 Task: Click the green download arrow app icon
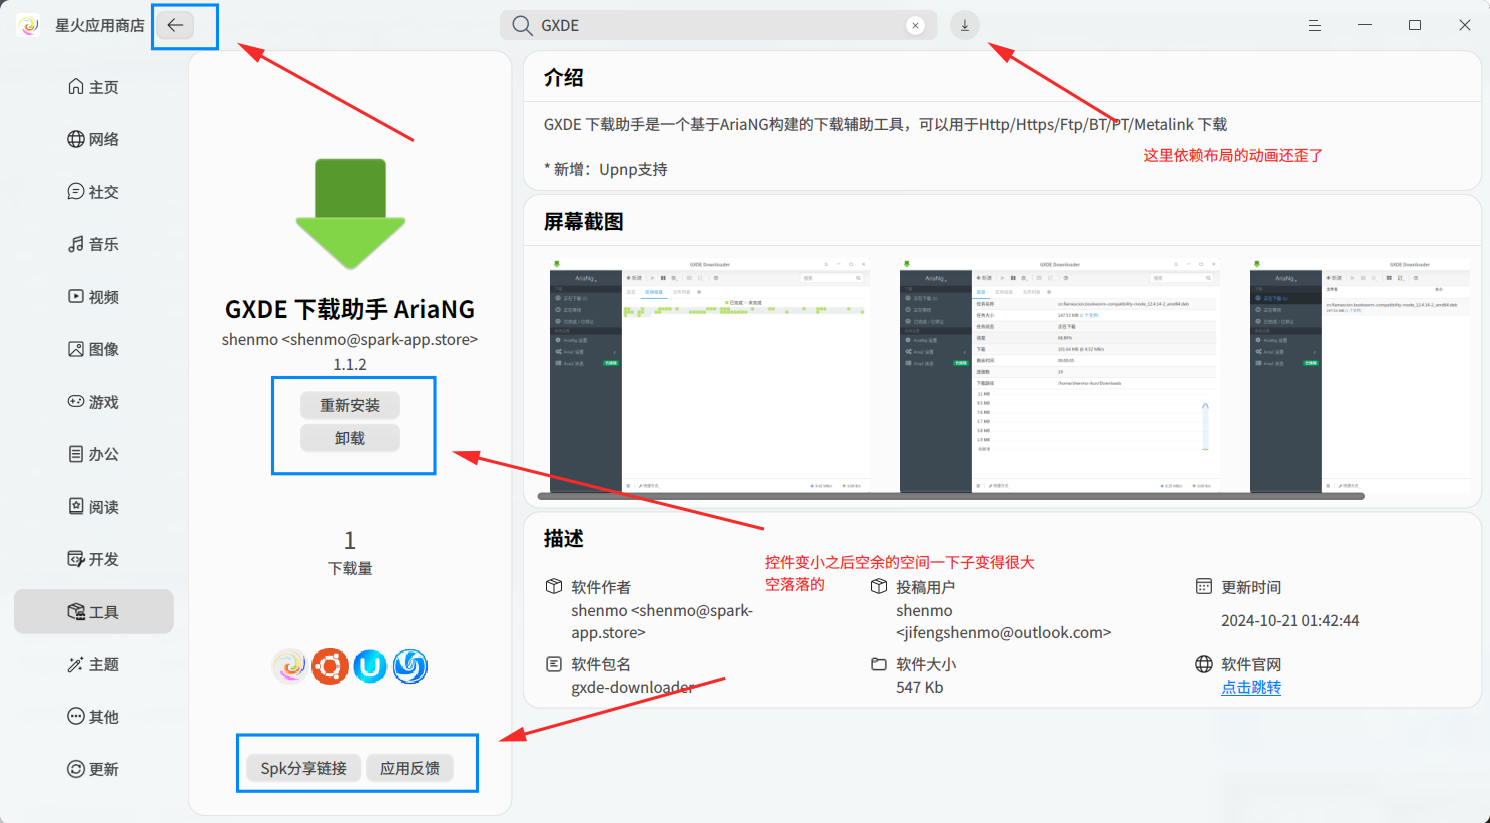pos(350,213)
